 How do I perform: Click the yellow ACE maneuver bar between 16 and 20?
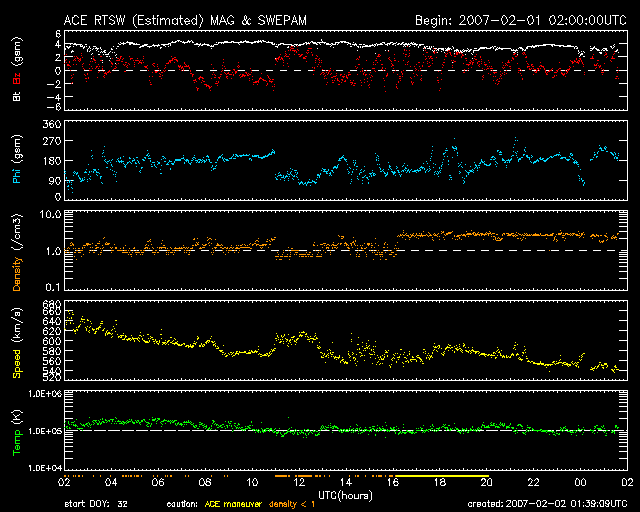click(x=442, y=476)
